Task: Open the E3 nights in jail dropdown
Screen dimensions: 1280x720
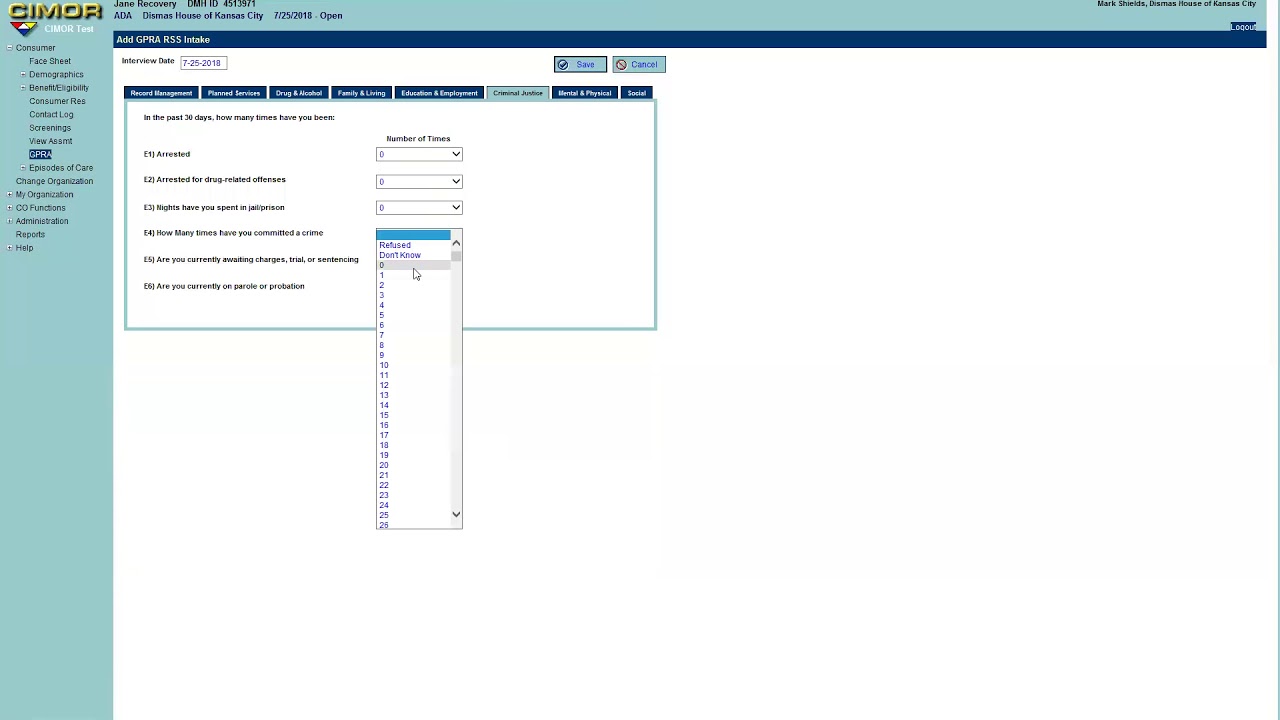Action: (419, 207)
